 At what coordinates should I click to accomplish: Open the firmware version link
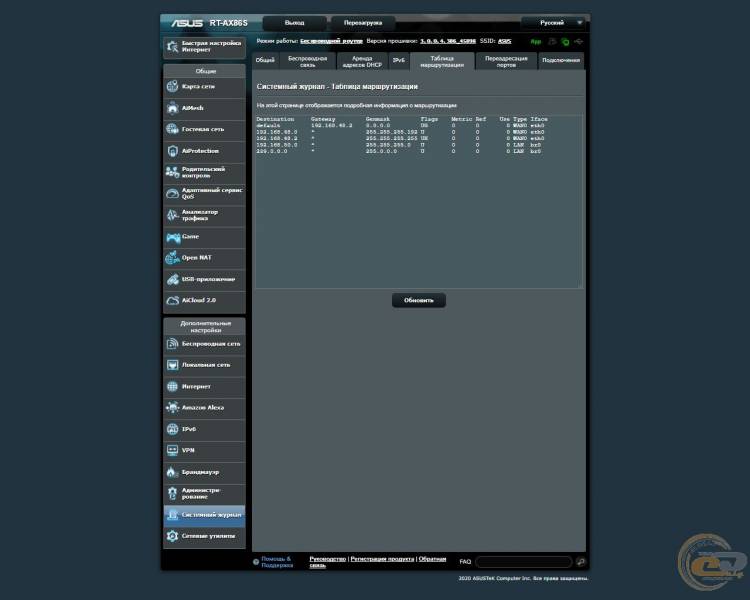448,41
